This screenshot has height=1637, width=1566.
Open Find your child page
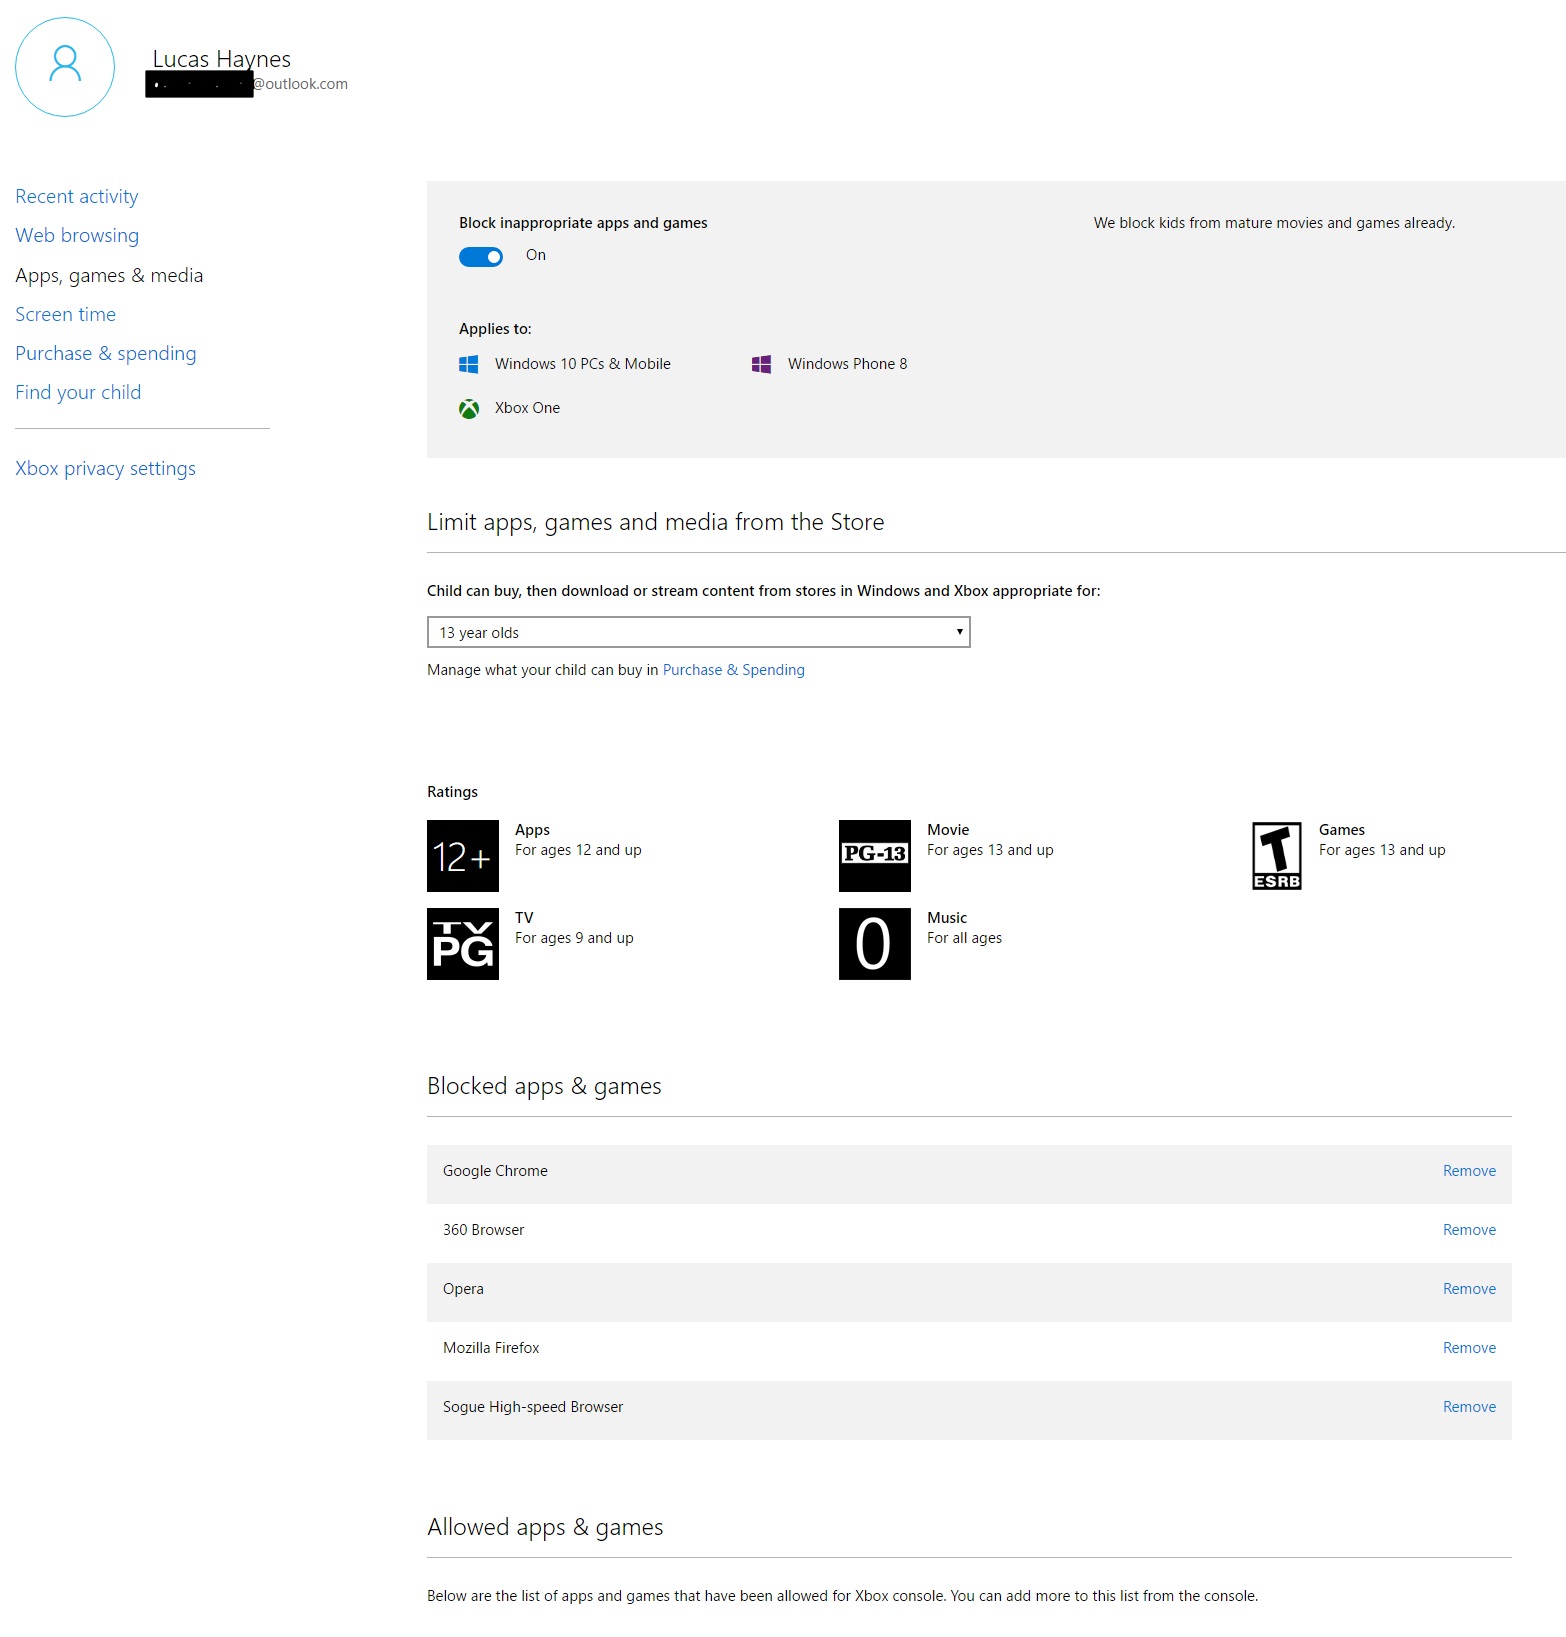(x=78, y=392)
